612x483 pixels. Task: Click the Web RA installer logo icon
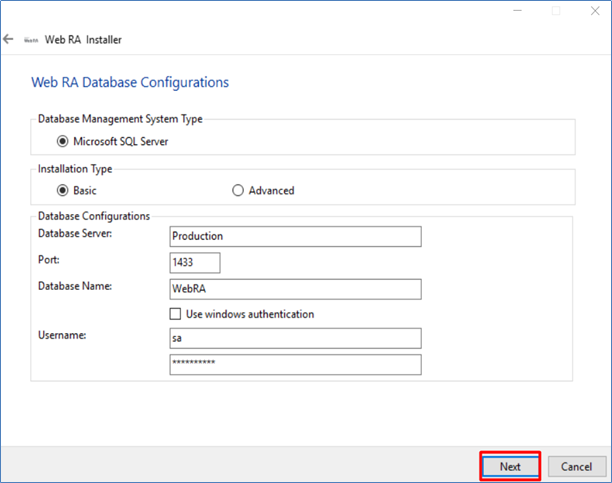tap(31, 40)
